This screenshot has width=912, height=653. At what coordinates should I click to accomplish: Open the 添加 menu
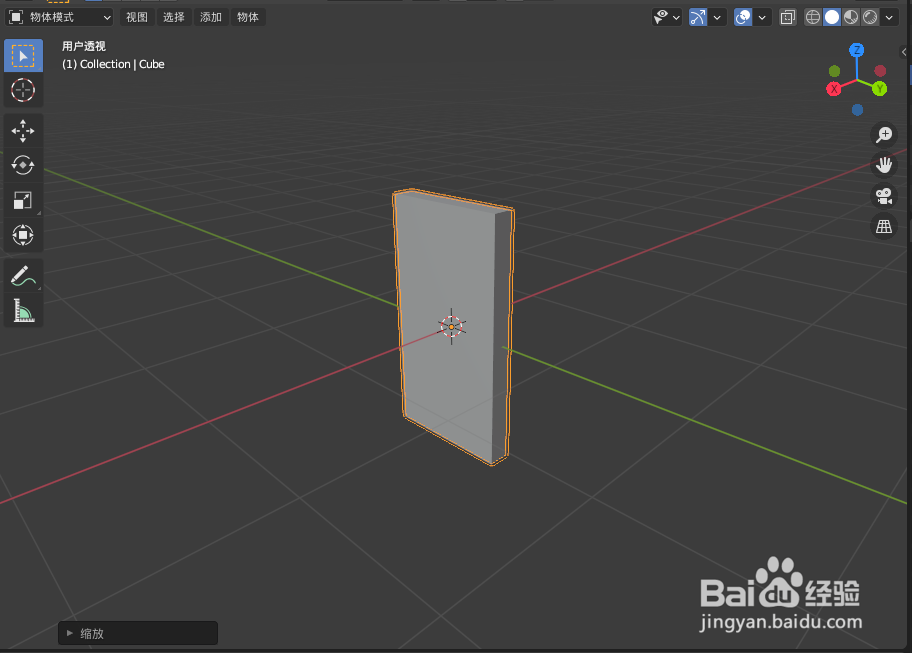[x=210, y=17]
